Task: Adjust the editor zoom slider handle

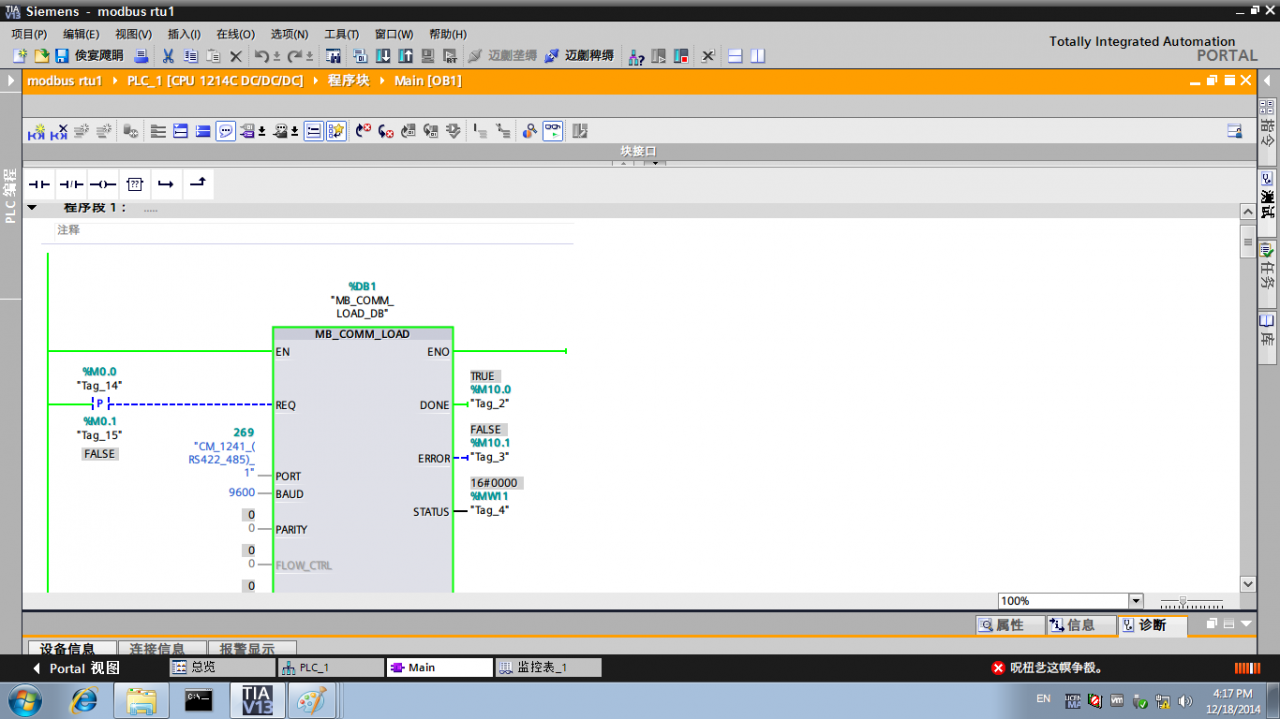Action: (x=1183, y=602)
